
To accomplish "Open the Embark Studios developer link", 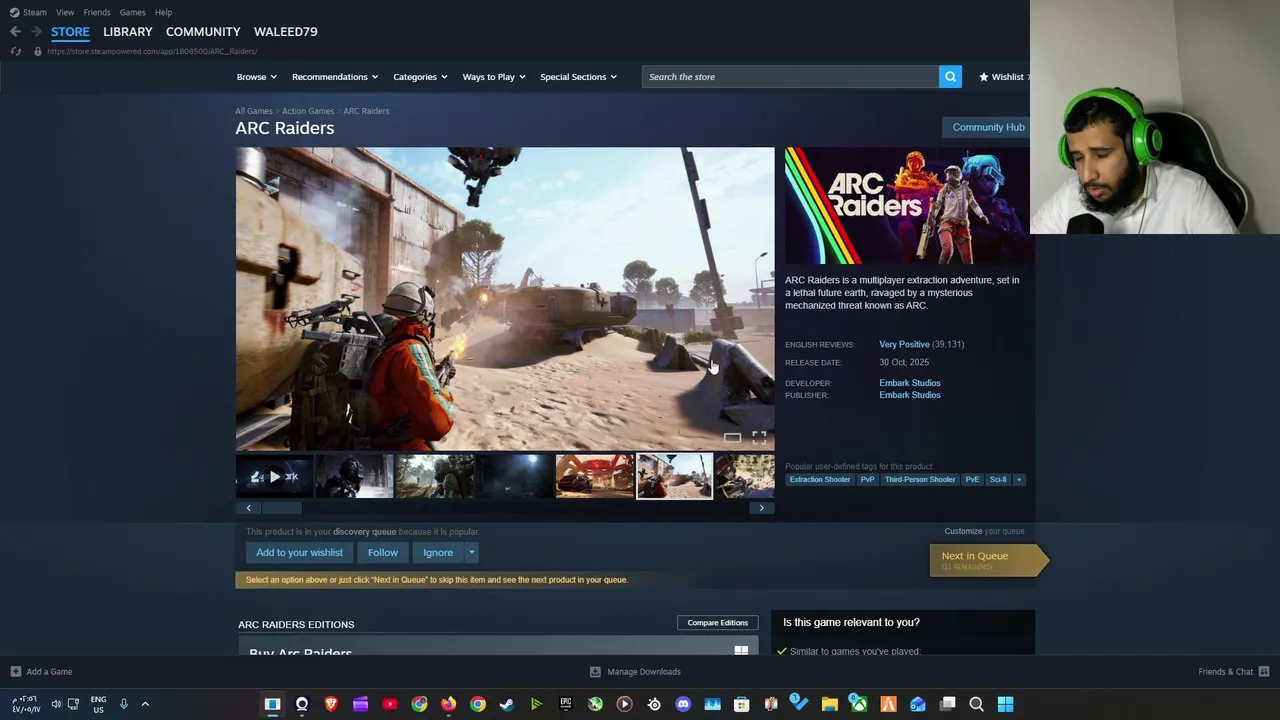I will pos(910,383).
